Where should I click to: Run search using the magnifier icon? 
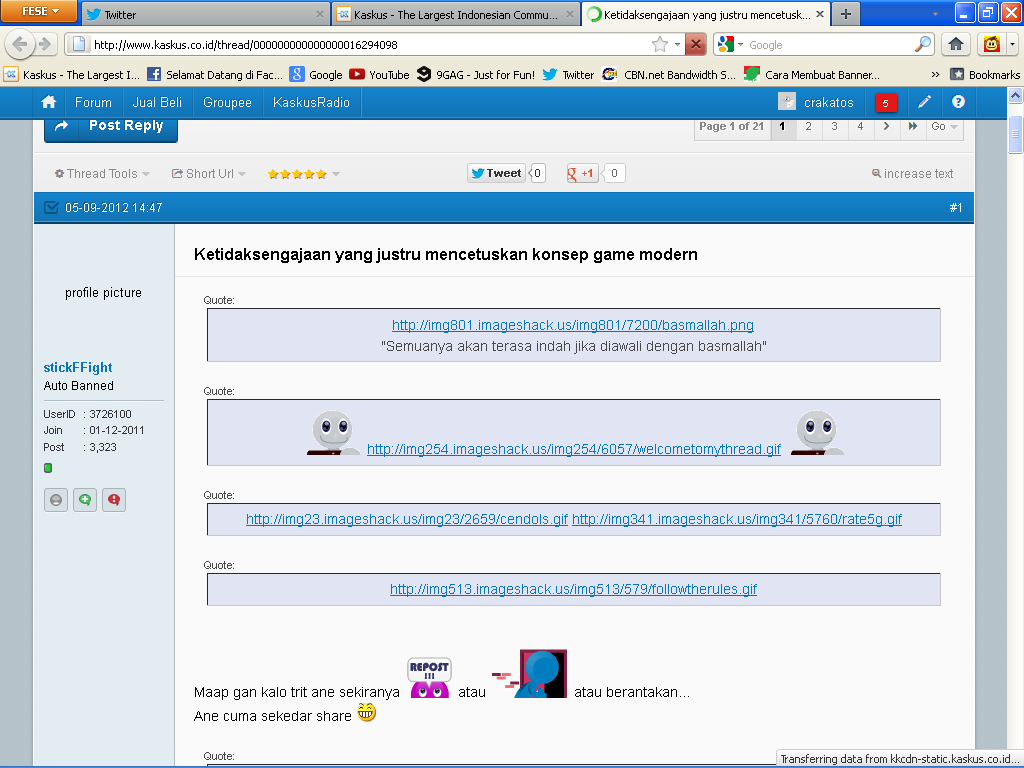tap(922, 44)
